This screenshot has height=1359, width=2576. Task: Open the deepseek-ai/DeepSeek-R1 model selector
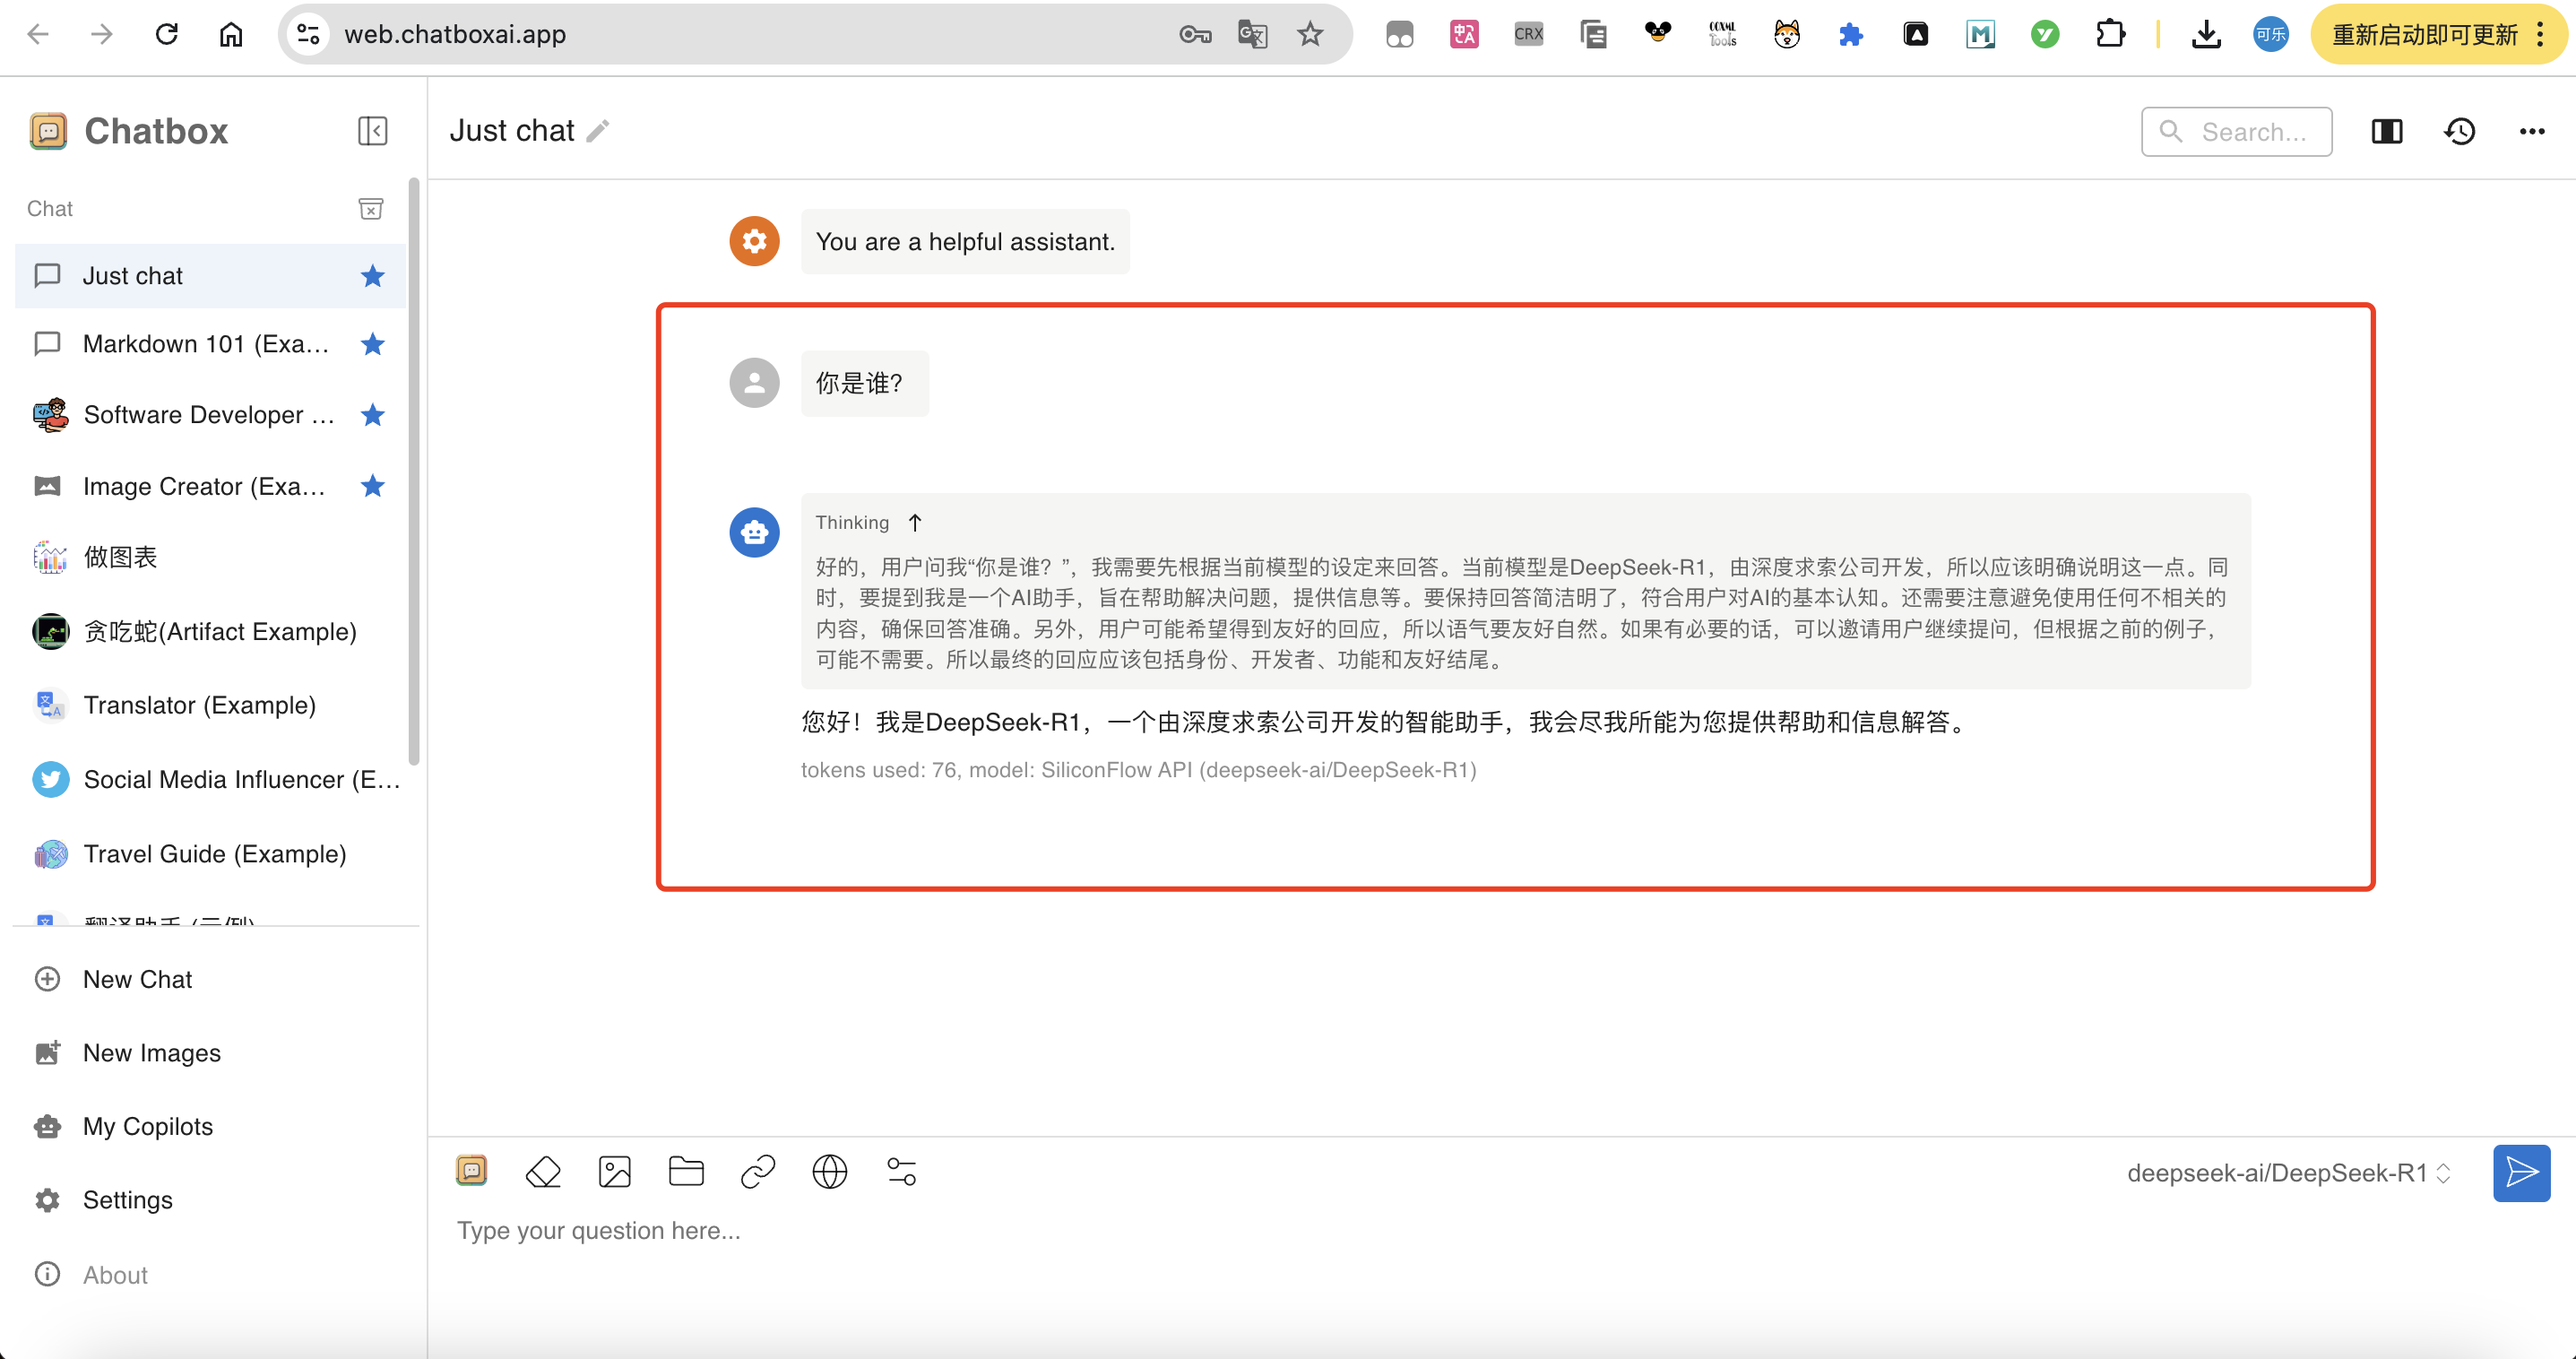2288,1173
